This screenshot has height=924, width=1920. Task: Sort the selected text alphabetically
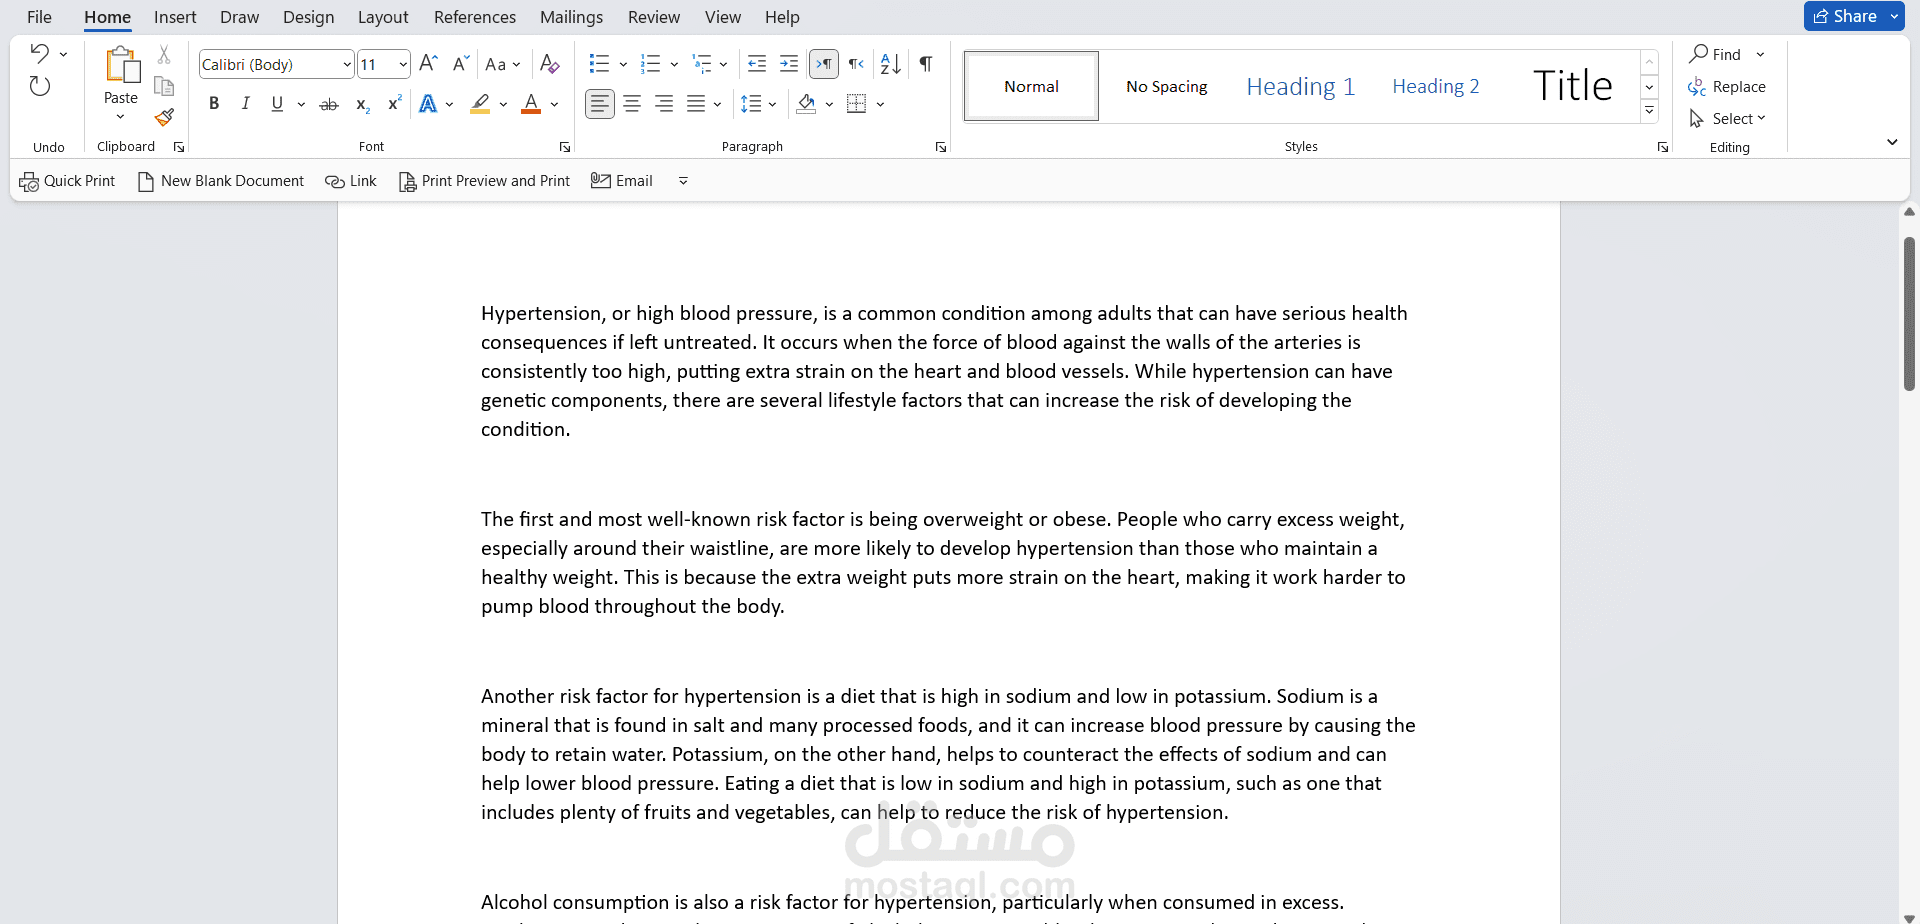click(890, 64)
